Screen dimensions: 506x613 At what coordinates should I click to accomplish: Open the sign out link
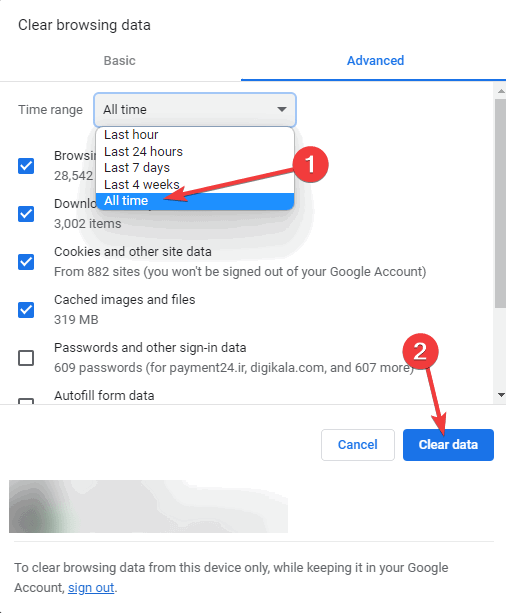coord(91,588)
